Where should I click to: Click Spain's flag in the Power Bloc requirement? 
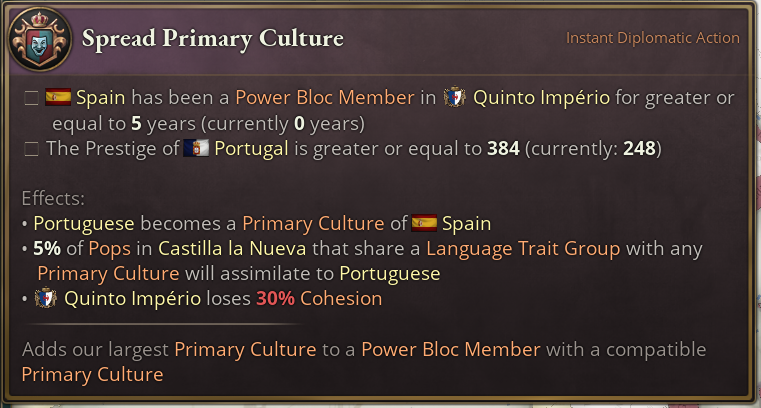click(58, 98)
